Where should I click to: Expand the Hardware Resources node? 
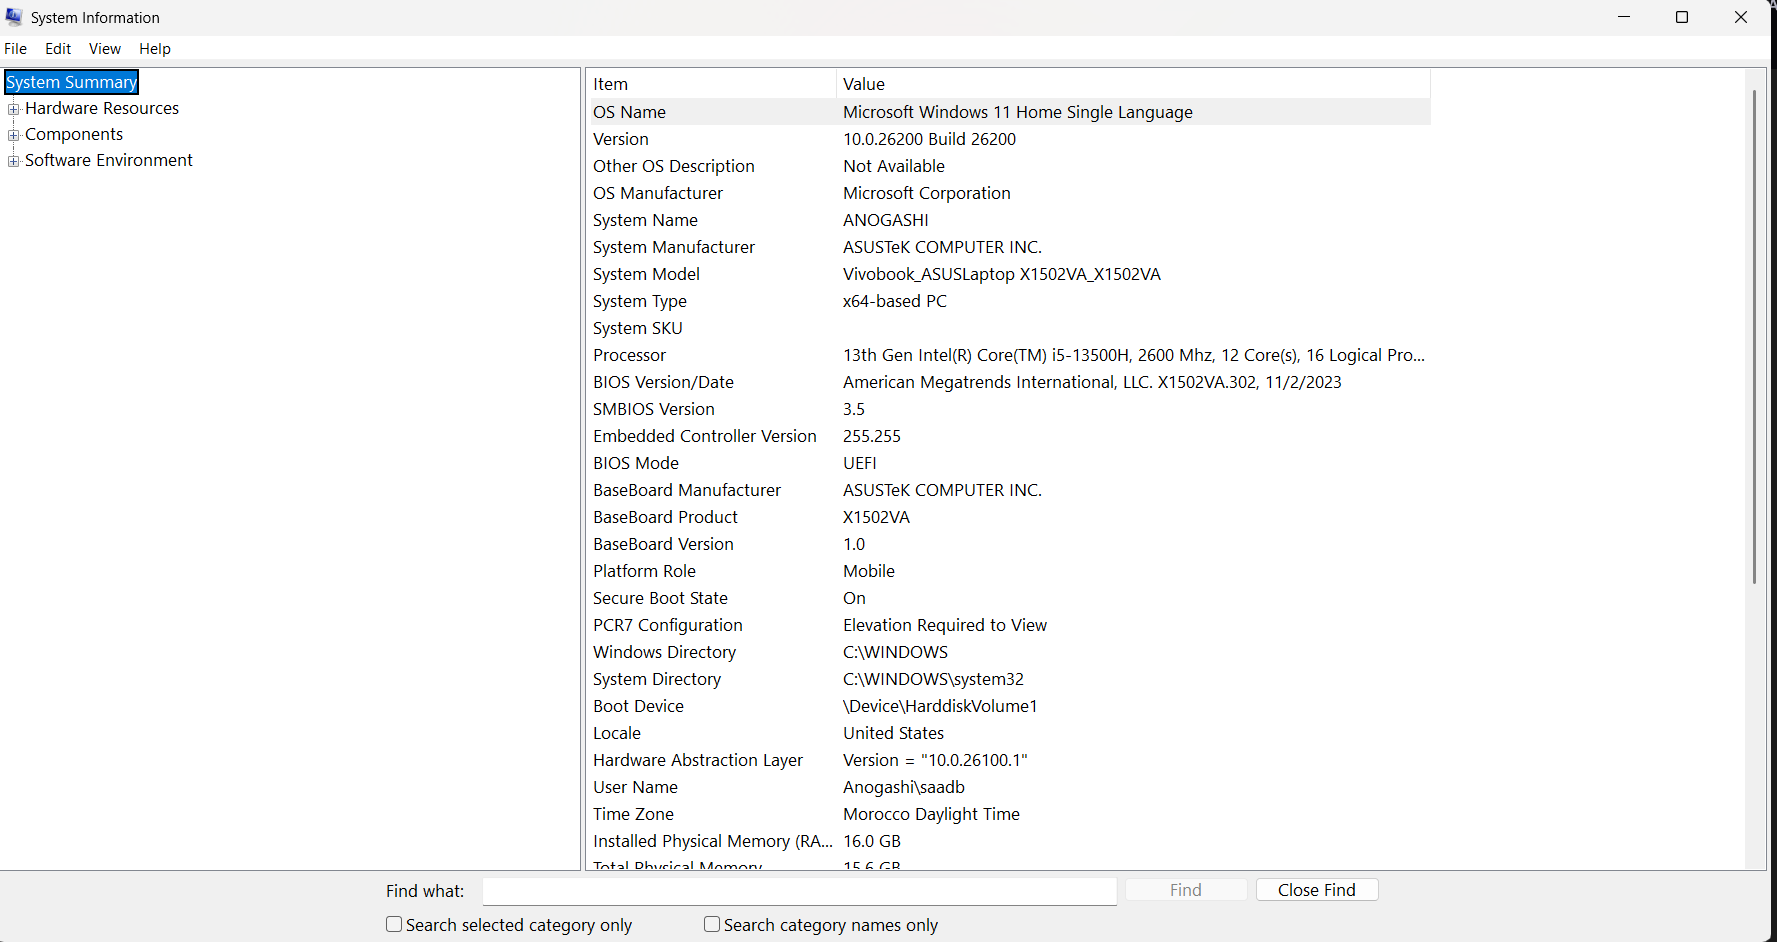point(14,109)
